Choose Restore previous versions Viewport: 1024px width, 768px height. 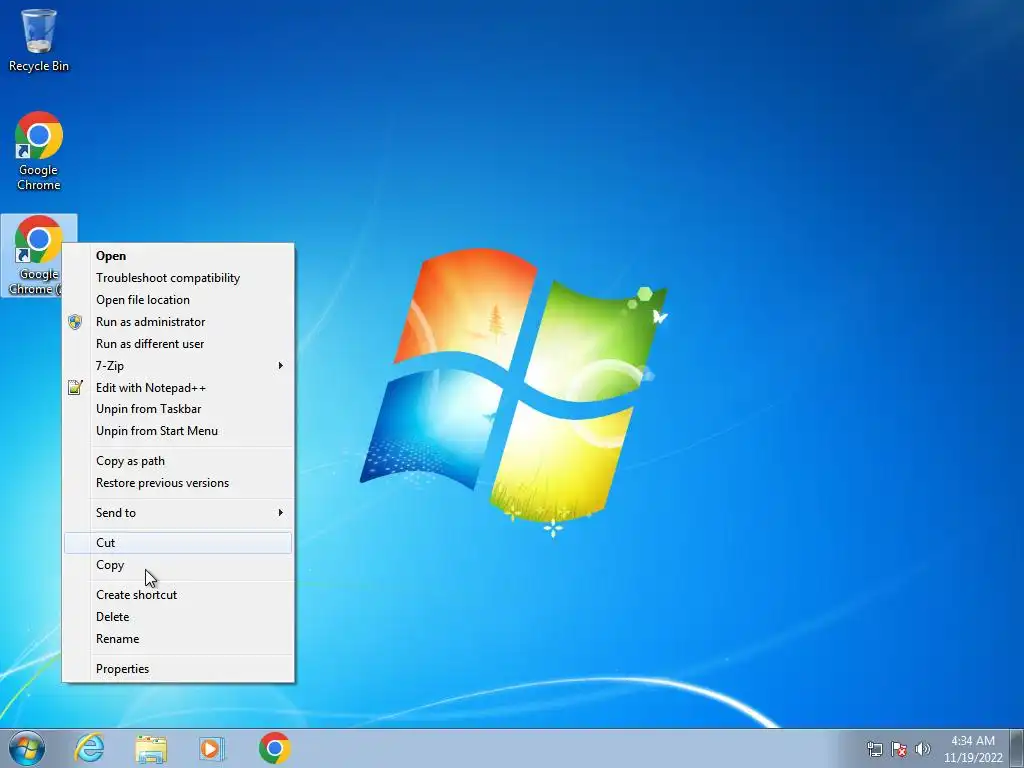click(x=178, y=483)
